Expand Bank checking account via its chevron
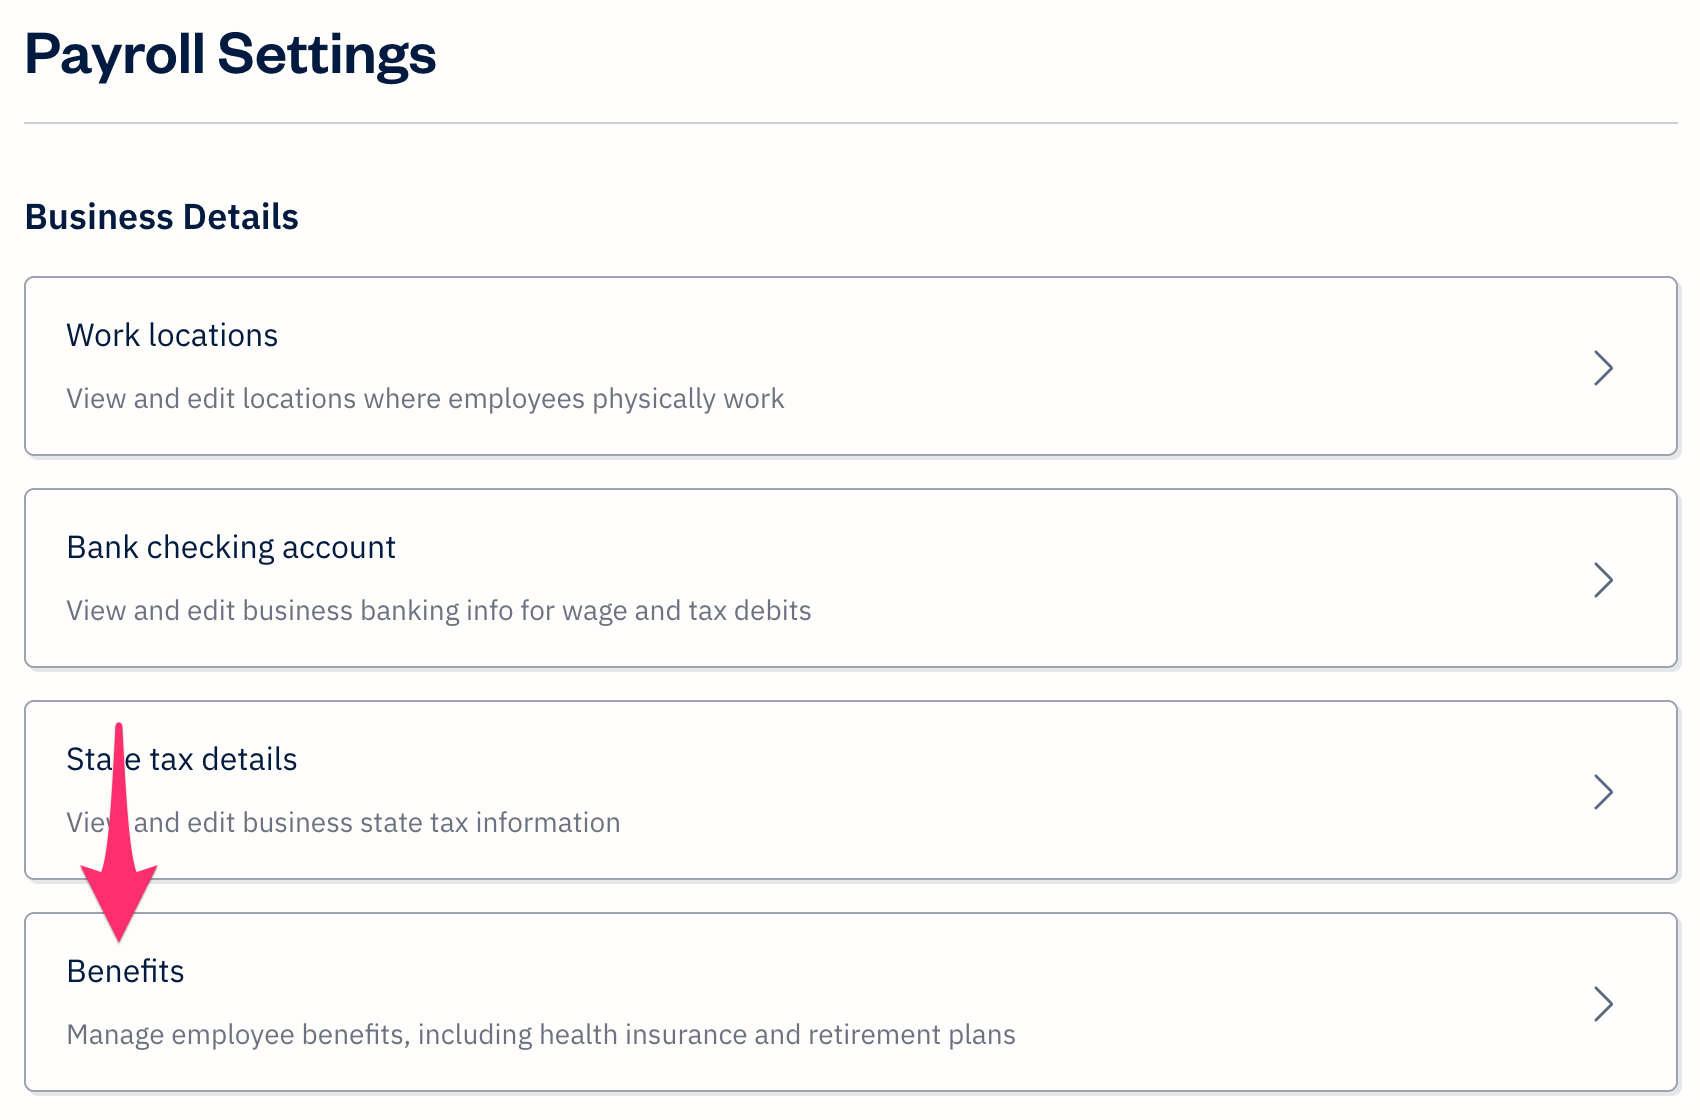The height and width of the screenshot is (1120, 1700). pyautogui.click(x=1604, y=580)
